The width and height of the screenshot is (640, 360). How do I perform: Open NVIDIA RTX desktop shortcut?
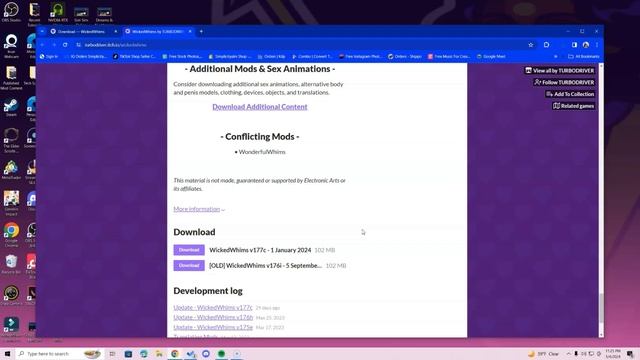pos(58,12)
